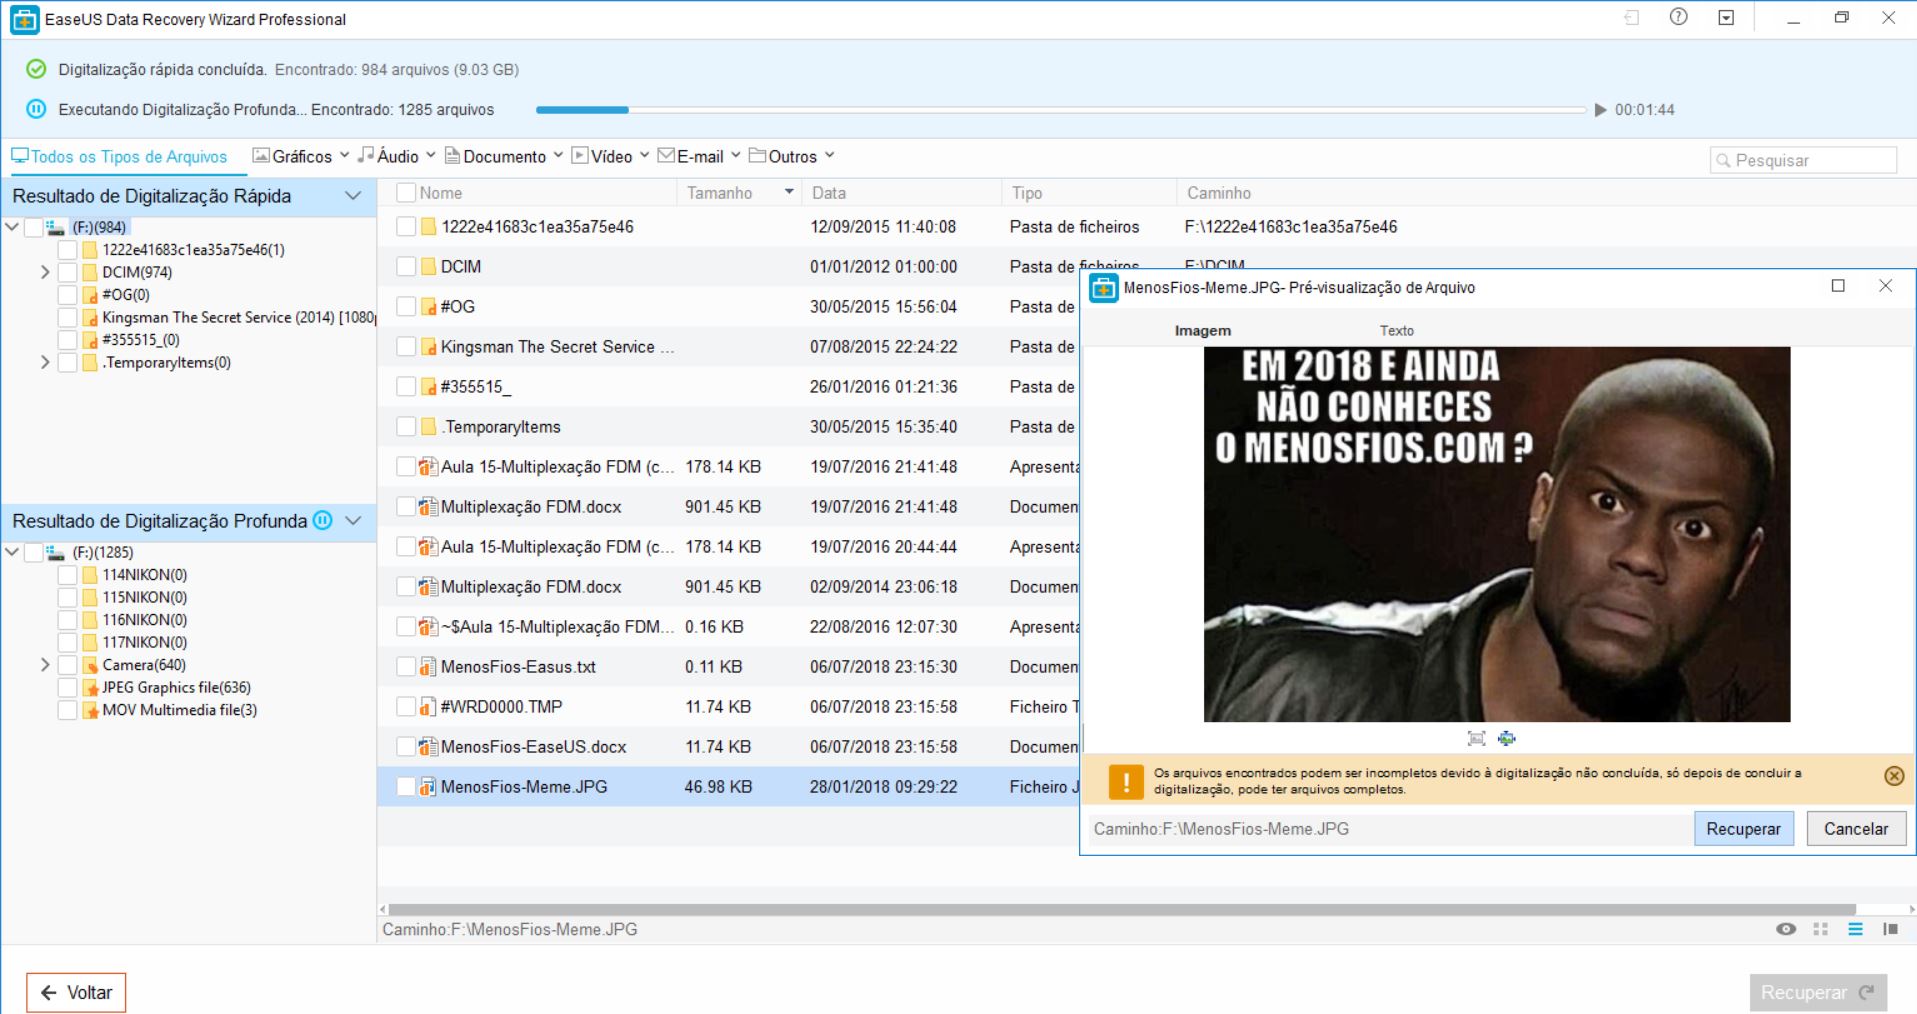Check the box for Multiplexação FDM.docx dated 19/07/2016
1917x1014 pixels.
(x=406, y=507)
